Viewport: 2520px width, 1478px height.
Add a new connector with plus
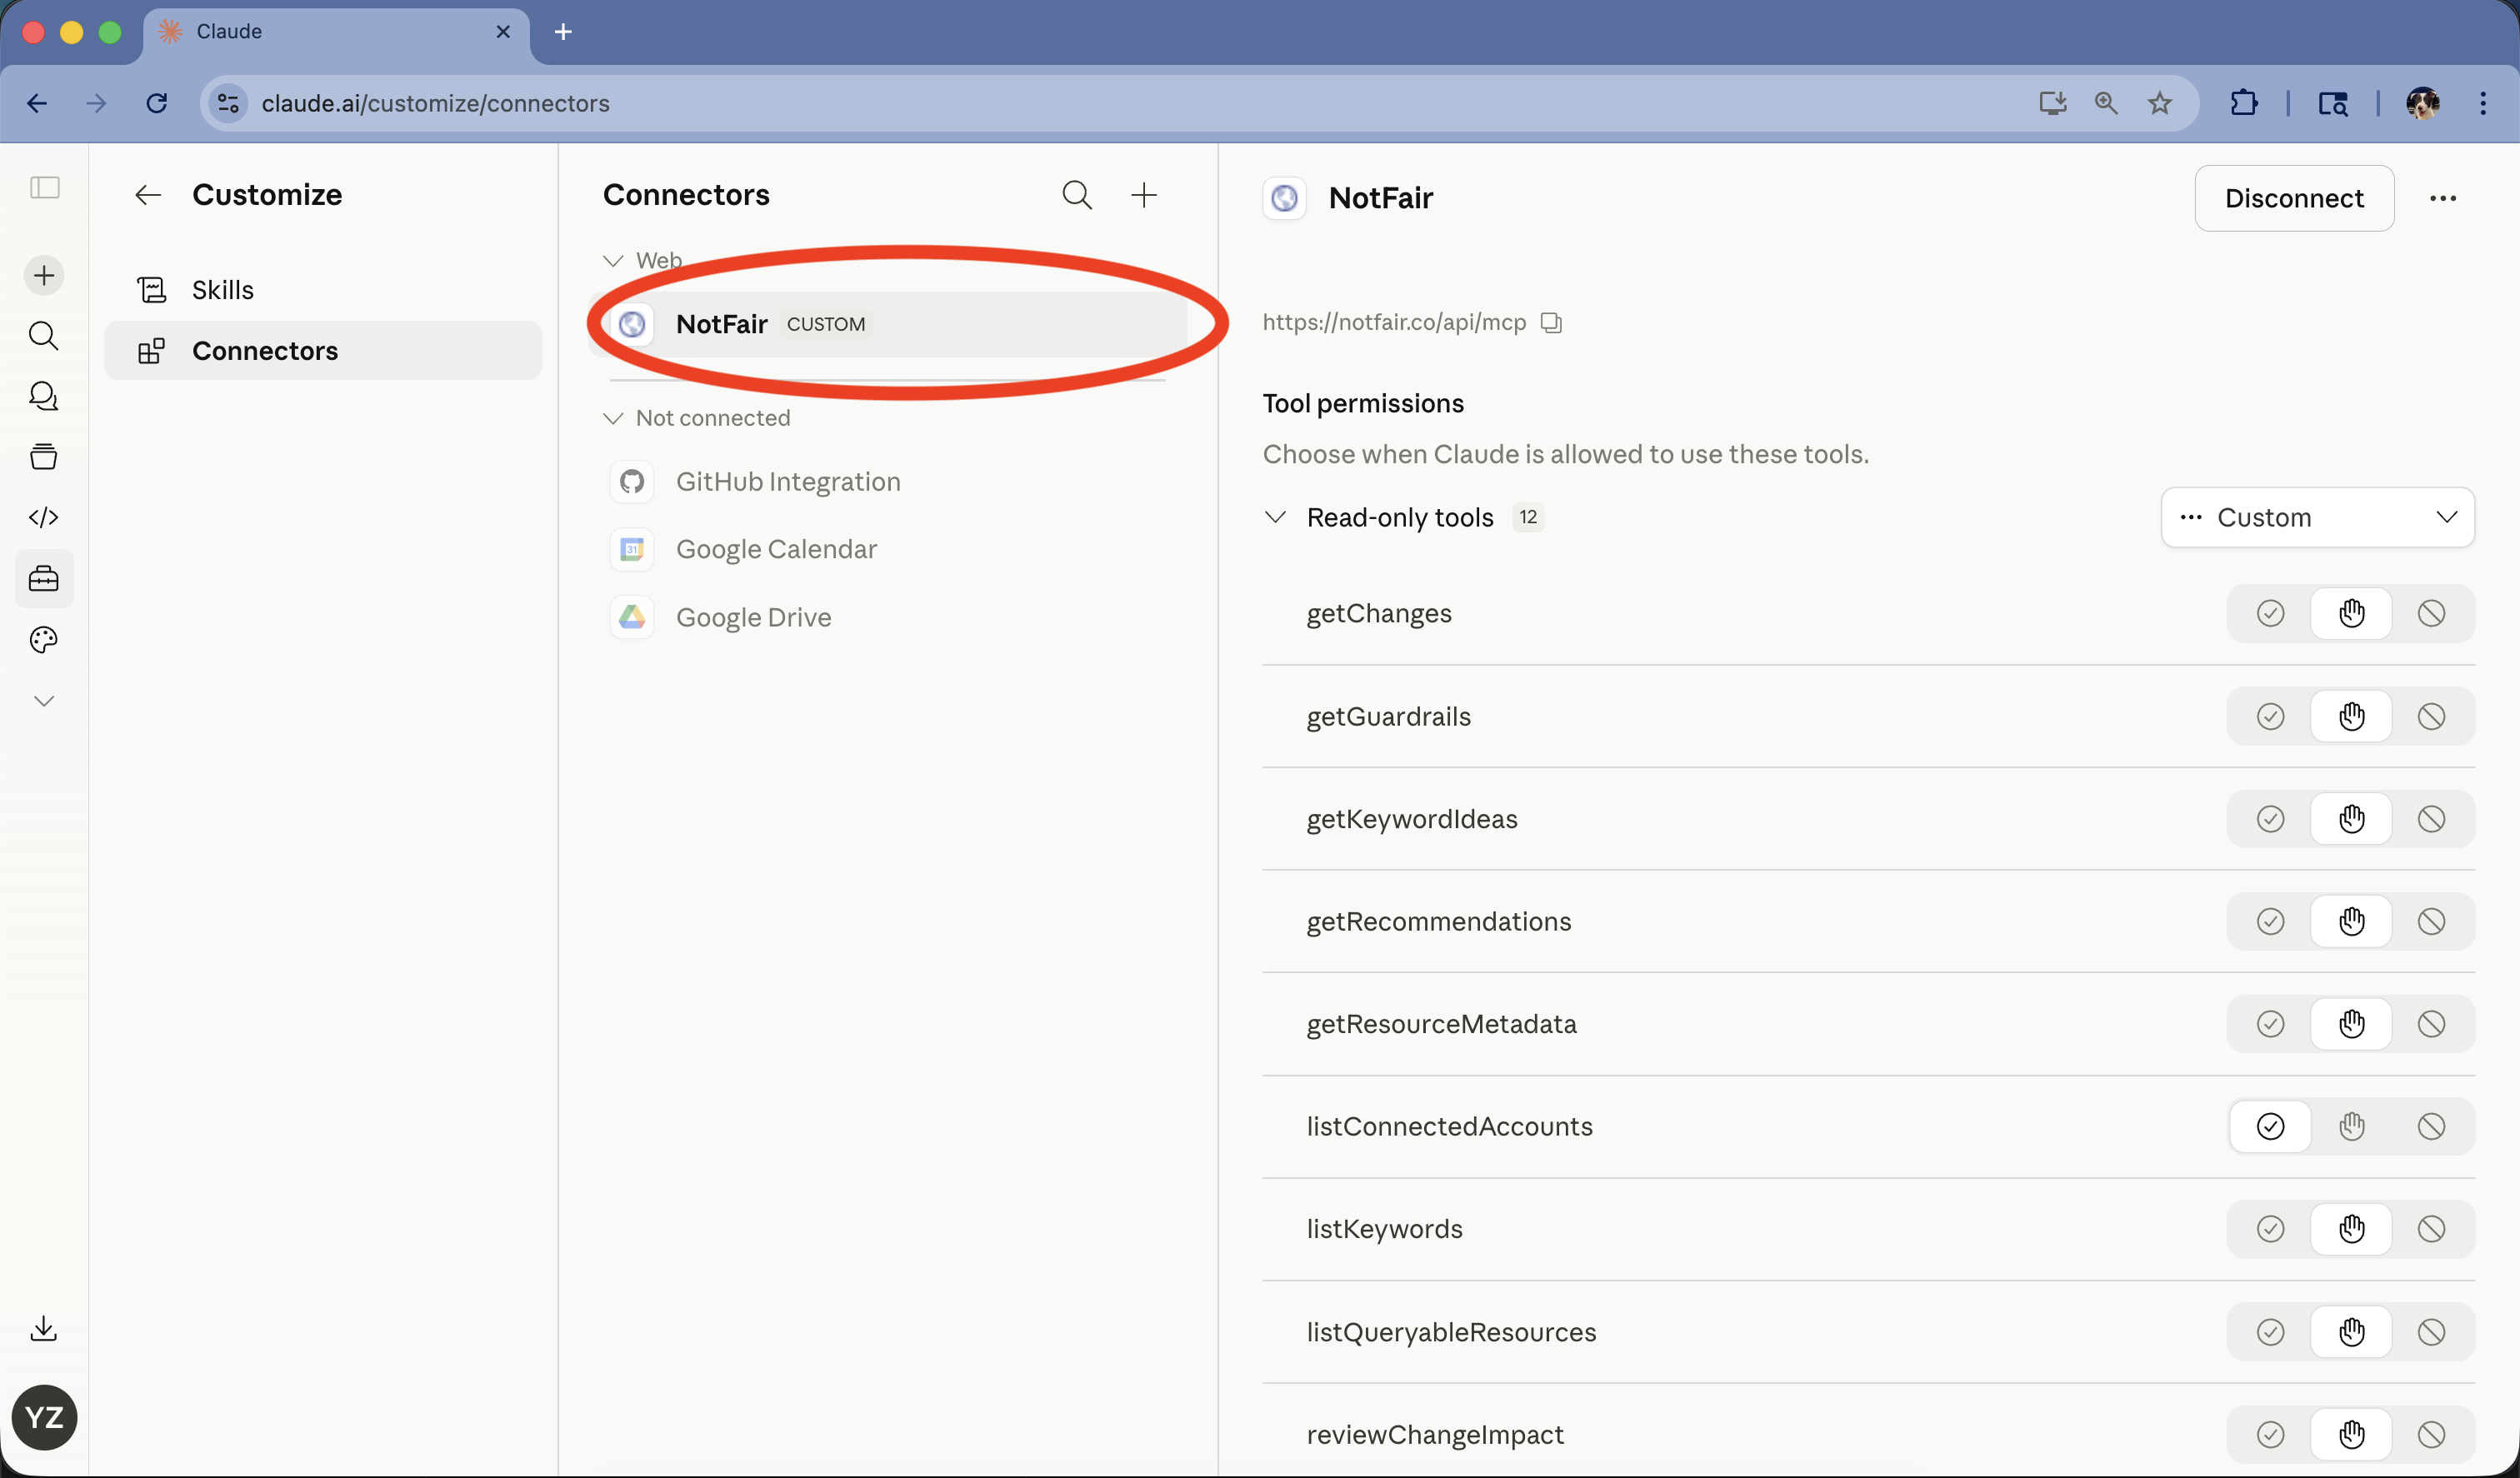(1144, 195)
